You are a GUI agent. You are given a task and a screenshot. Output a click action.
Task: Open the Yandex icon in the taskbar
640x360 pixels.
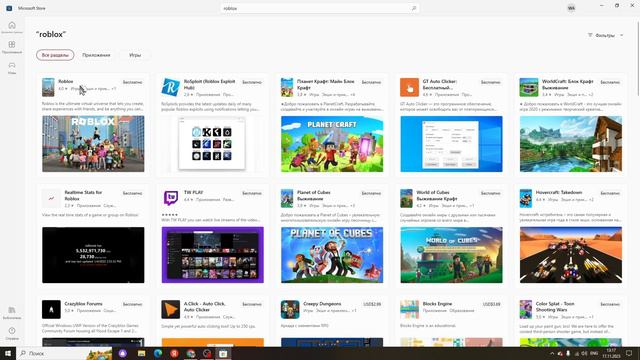(174, 353)
